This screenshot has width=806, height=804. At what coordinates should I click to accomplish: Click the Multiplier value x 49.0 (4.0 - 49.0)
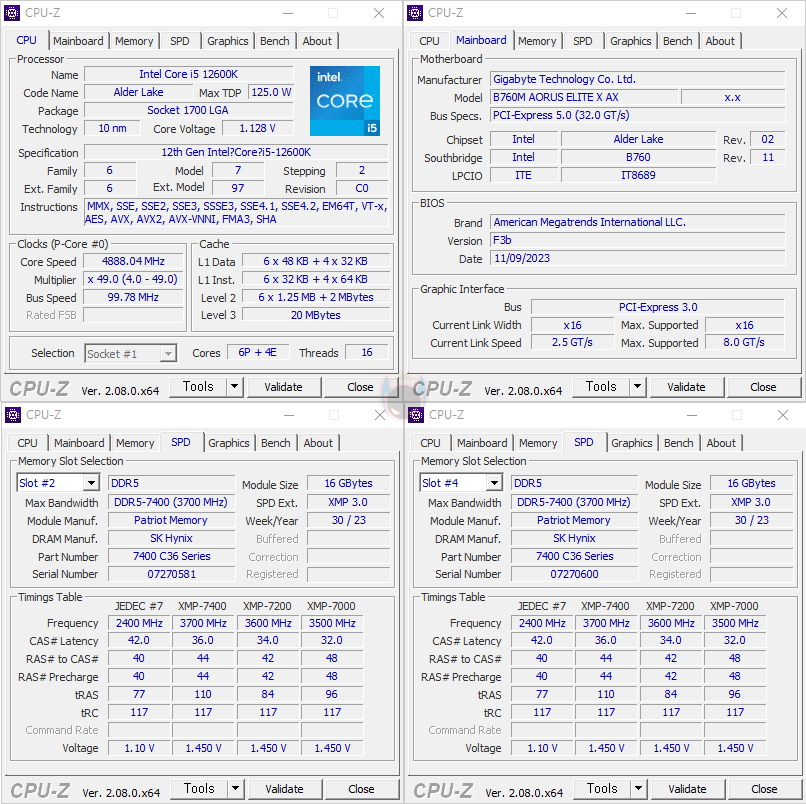133,279
